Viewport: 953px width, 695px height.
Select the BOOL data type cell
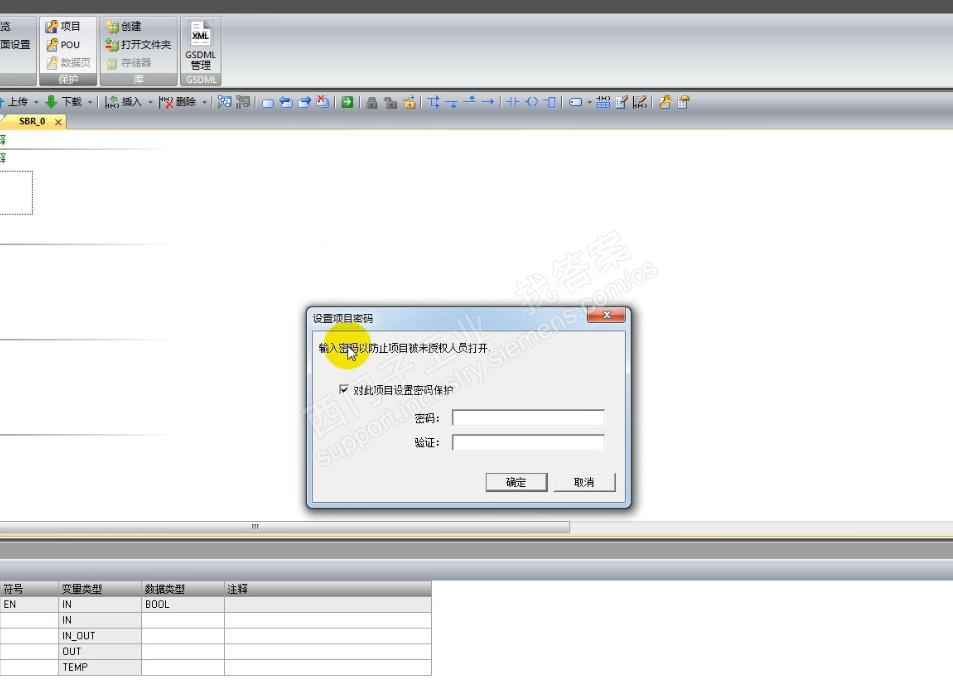coord(183,604)
